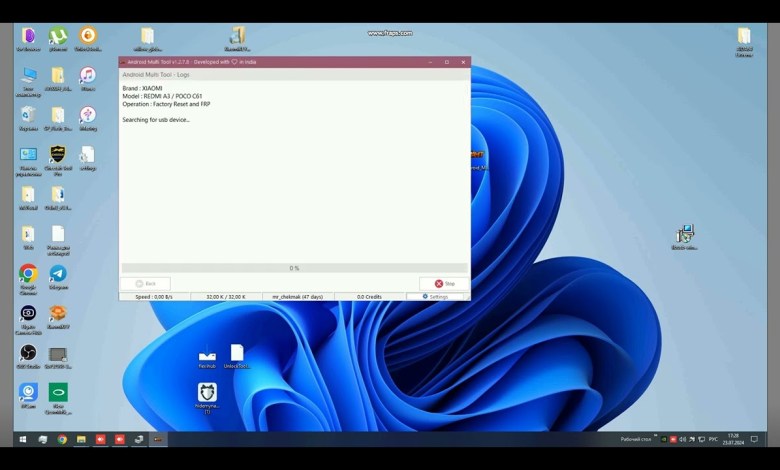Screen dimensions: 780x470
Task: Click the 0 % progress bar
Action: click(294, 268)
